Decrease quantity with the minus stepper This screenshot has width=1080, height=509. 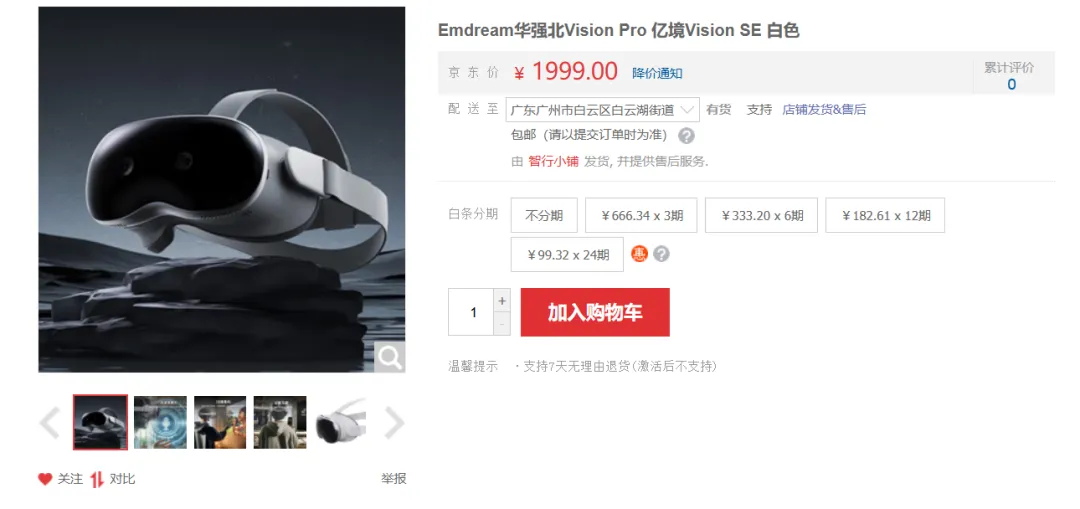(502, 324)
